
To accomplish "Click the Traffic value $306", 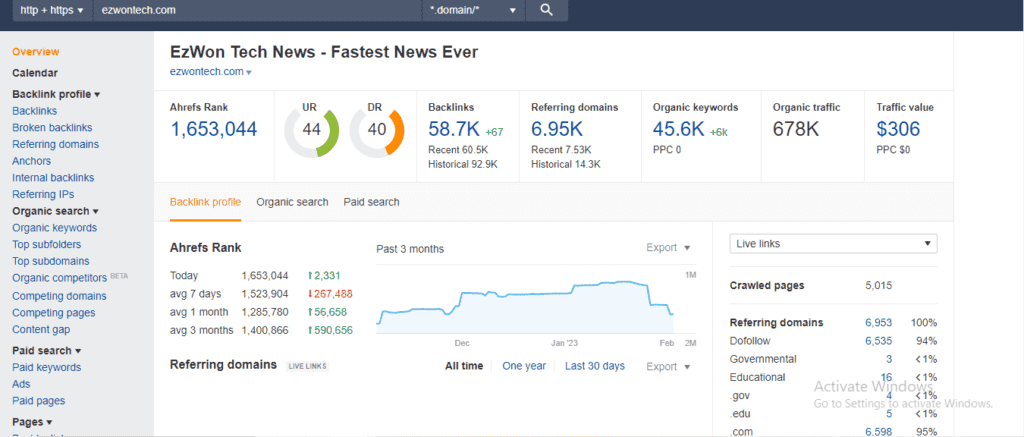I will point(899,129).
